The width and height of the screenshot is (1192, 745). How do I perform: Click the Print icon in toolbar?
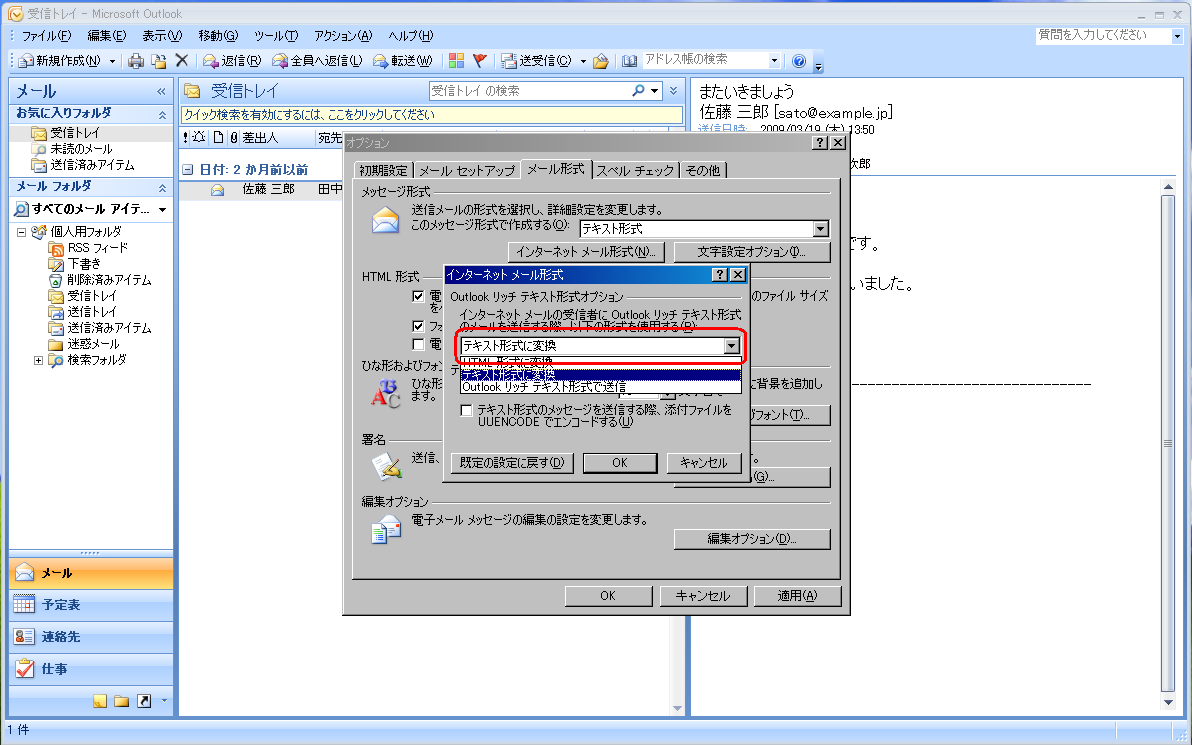(x=136, y=61)
